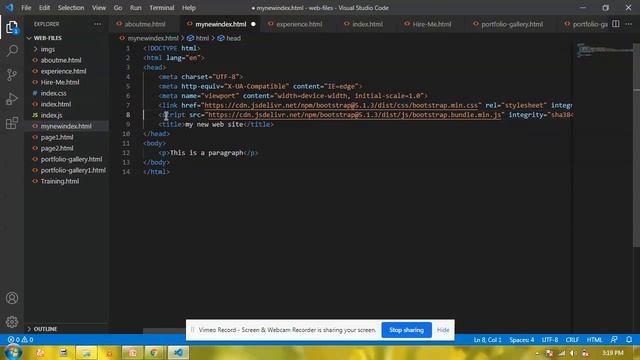Screen dimensions: 640x360
Task: Click the Stop sharing button
Action: click(407, 330)
